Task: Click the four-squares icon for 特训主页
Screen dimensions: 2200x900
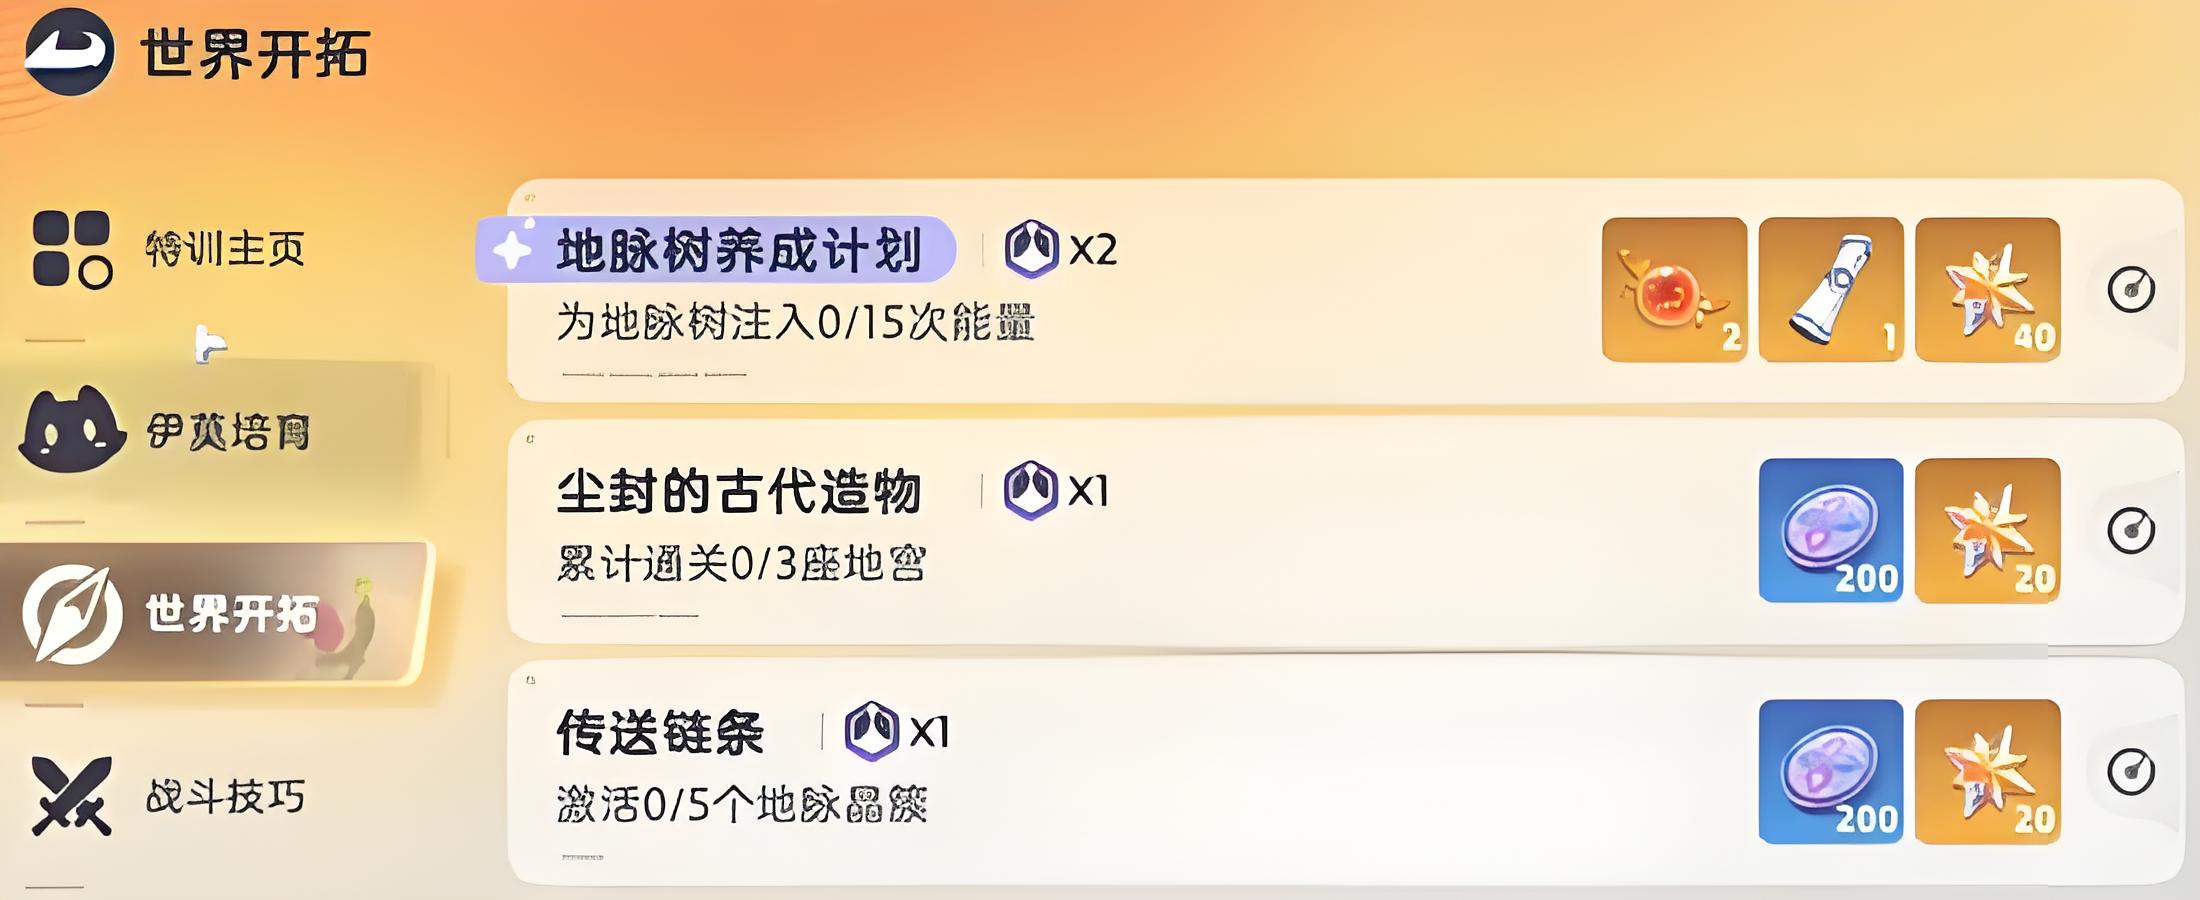Action: click(71, 249)
